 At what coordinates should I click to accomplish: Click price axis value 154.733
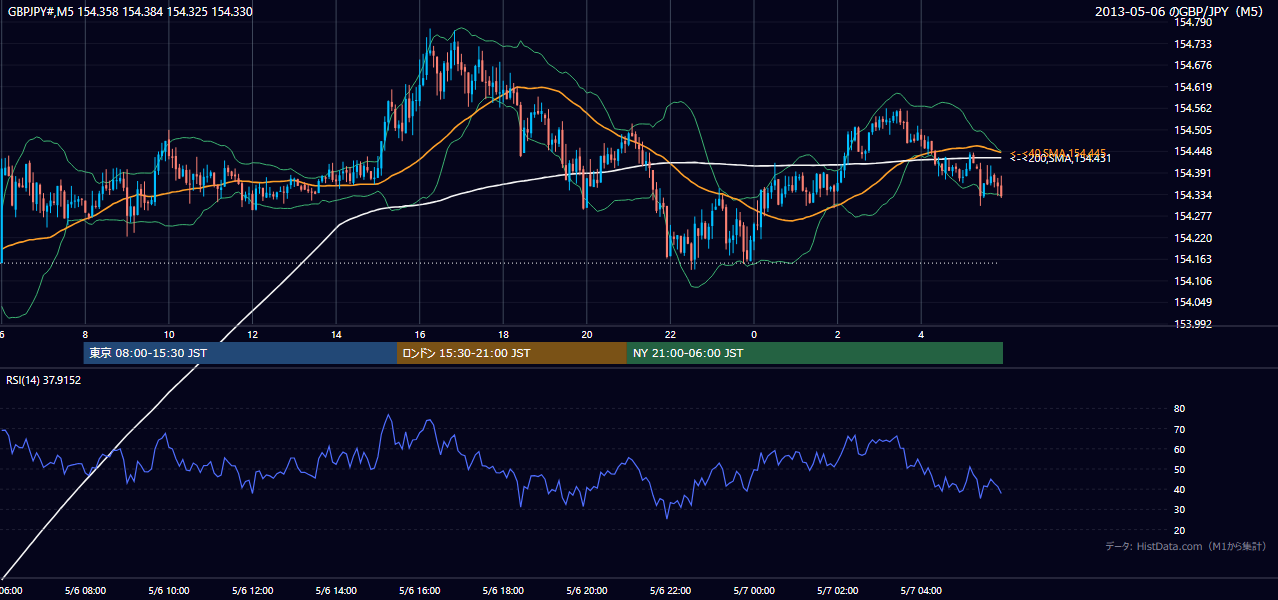tap(1194, 44)
